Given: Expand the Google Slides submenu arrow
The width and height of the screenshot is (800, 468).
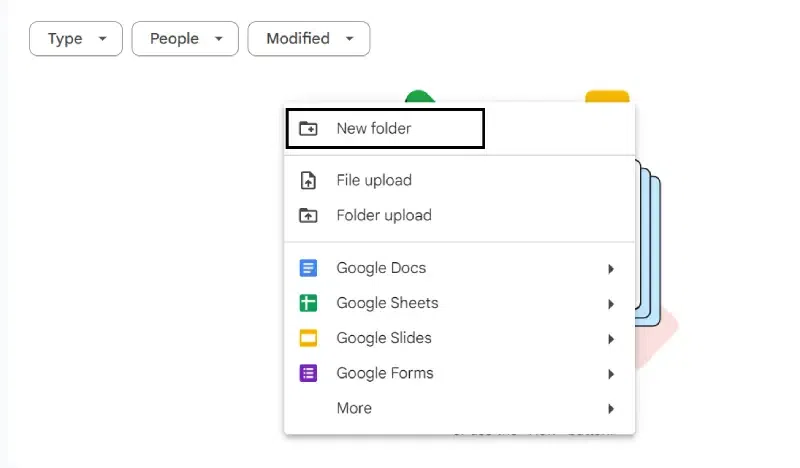Looking at the screenshot, I should 610,339.
